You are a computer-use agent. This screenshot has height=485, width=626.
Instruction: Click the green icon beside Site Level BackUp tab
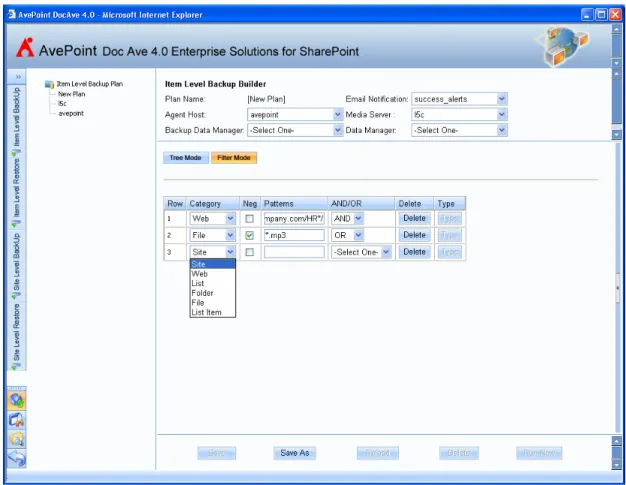tap(16, 296)
